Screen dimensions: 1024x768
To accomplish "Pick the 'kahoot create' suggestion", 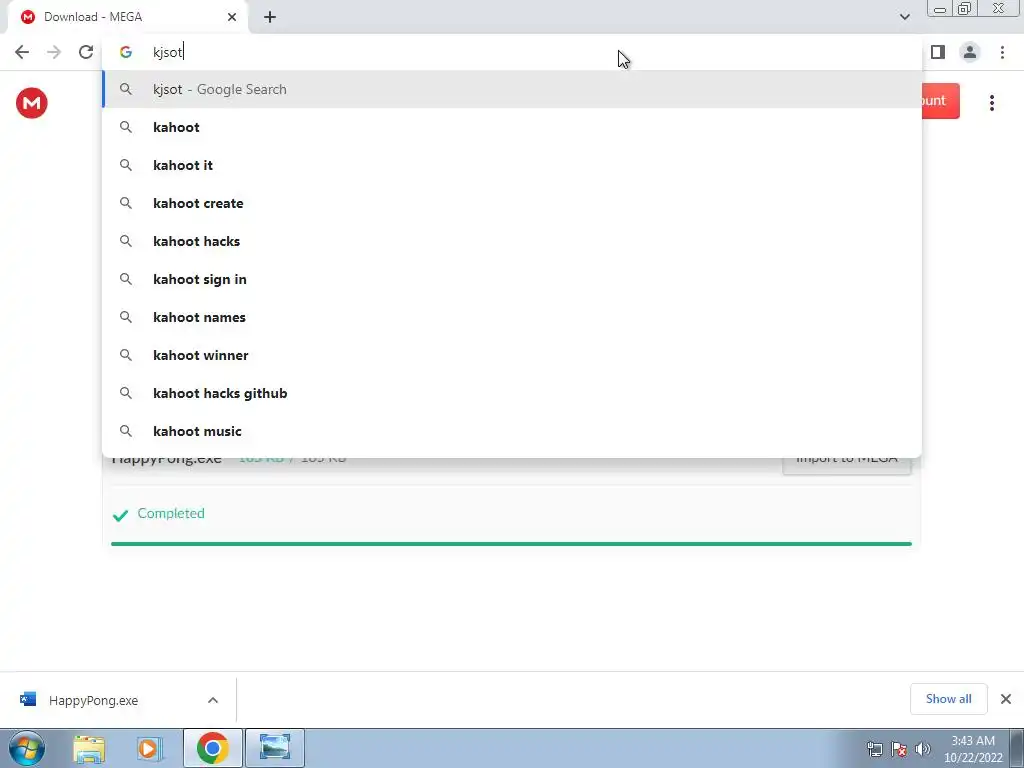I will 512,203.
